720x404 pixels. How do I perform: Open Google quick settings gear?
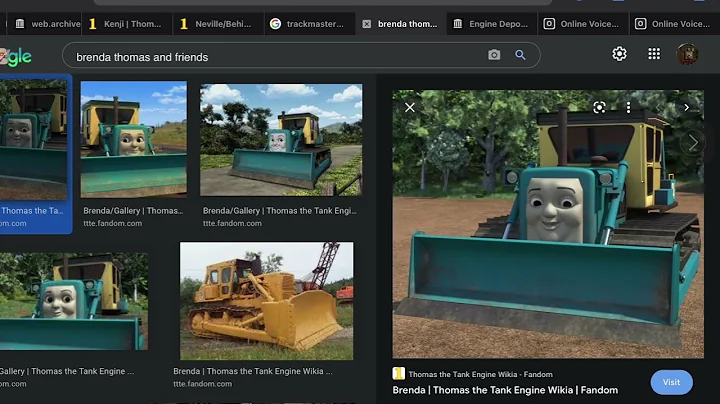tap(619, 54)
